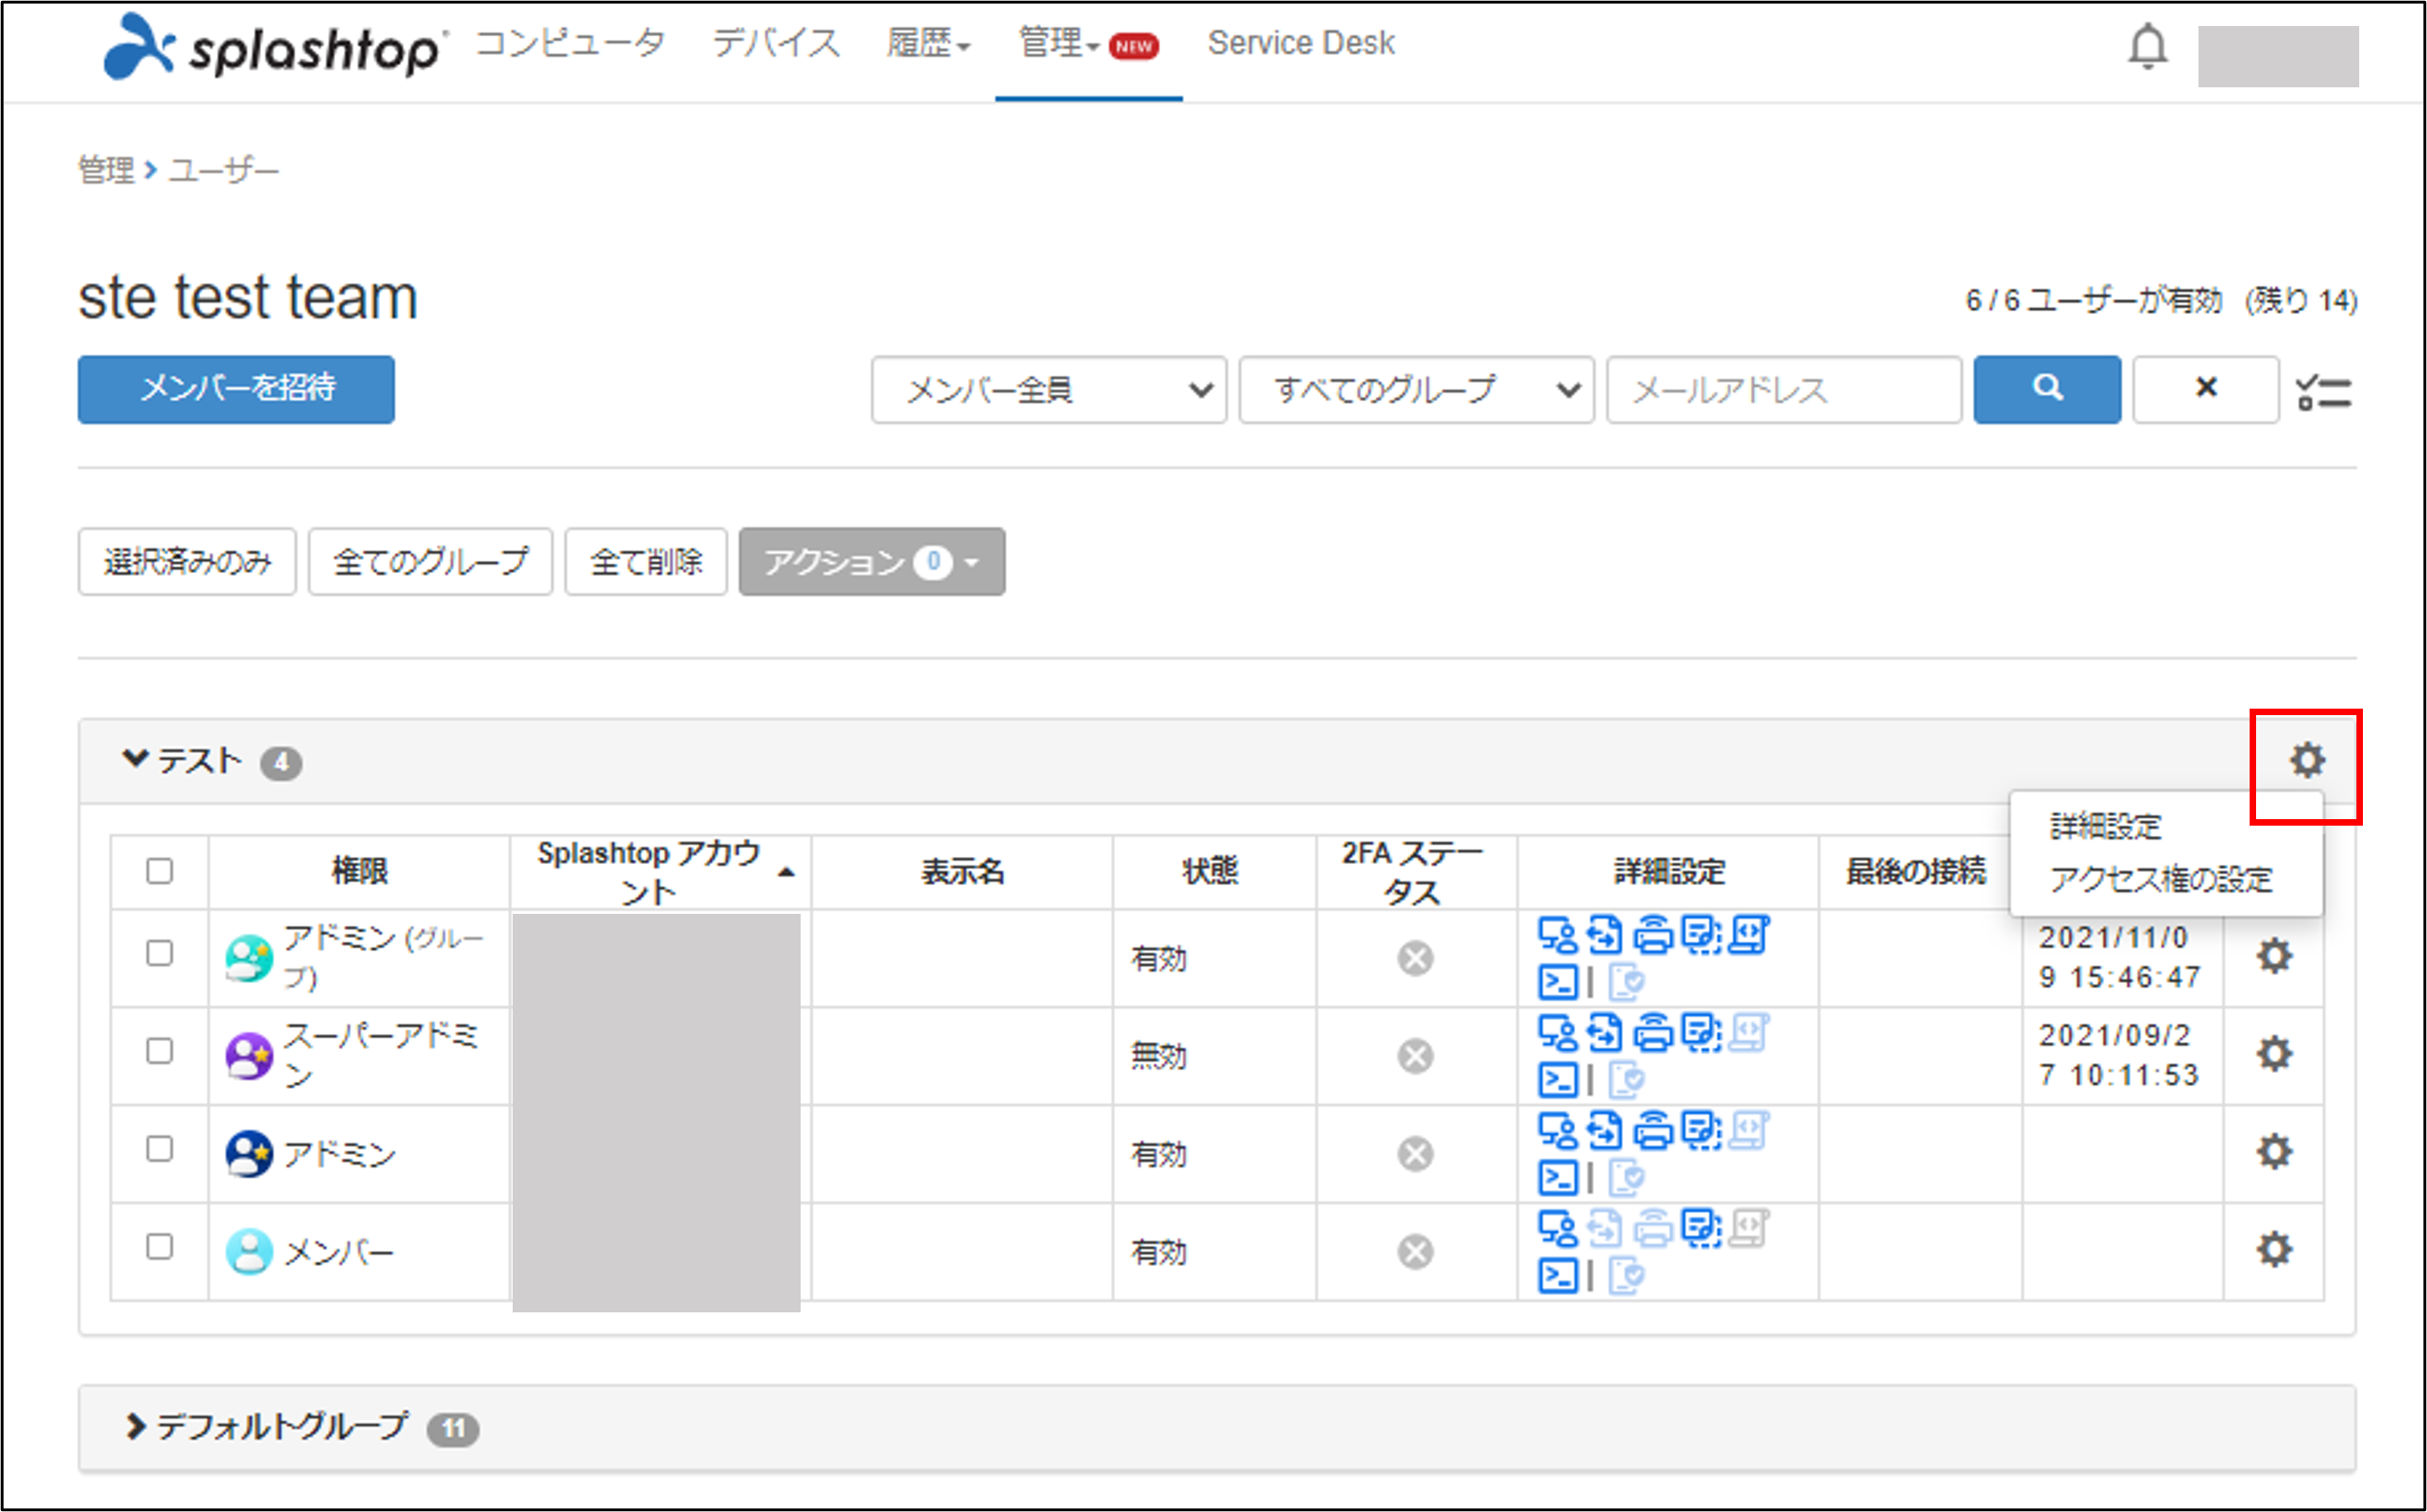Click the 管理 breadcrumb link
This screenshot has width=2427, height=1512.
pyautogui.click(x=106, y=170)
